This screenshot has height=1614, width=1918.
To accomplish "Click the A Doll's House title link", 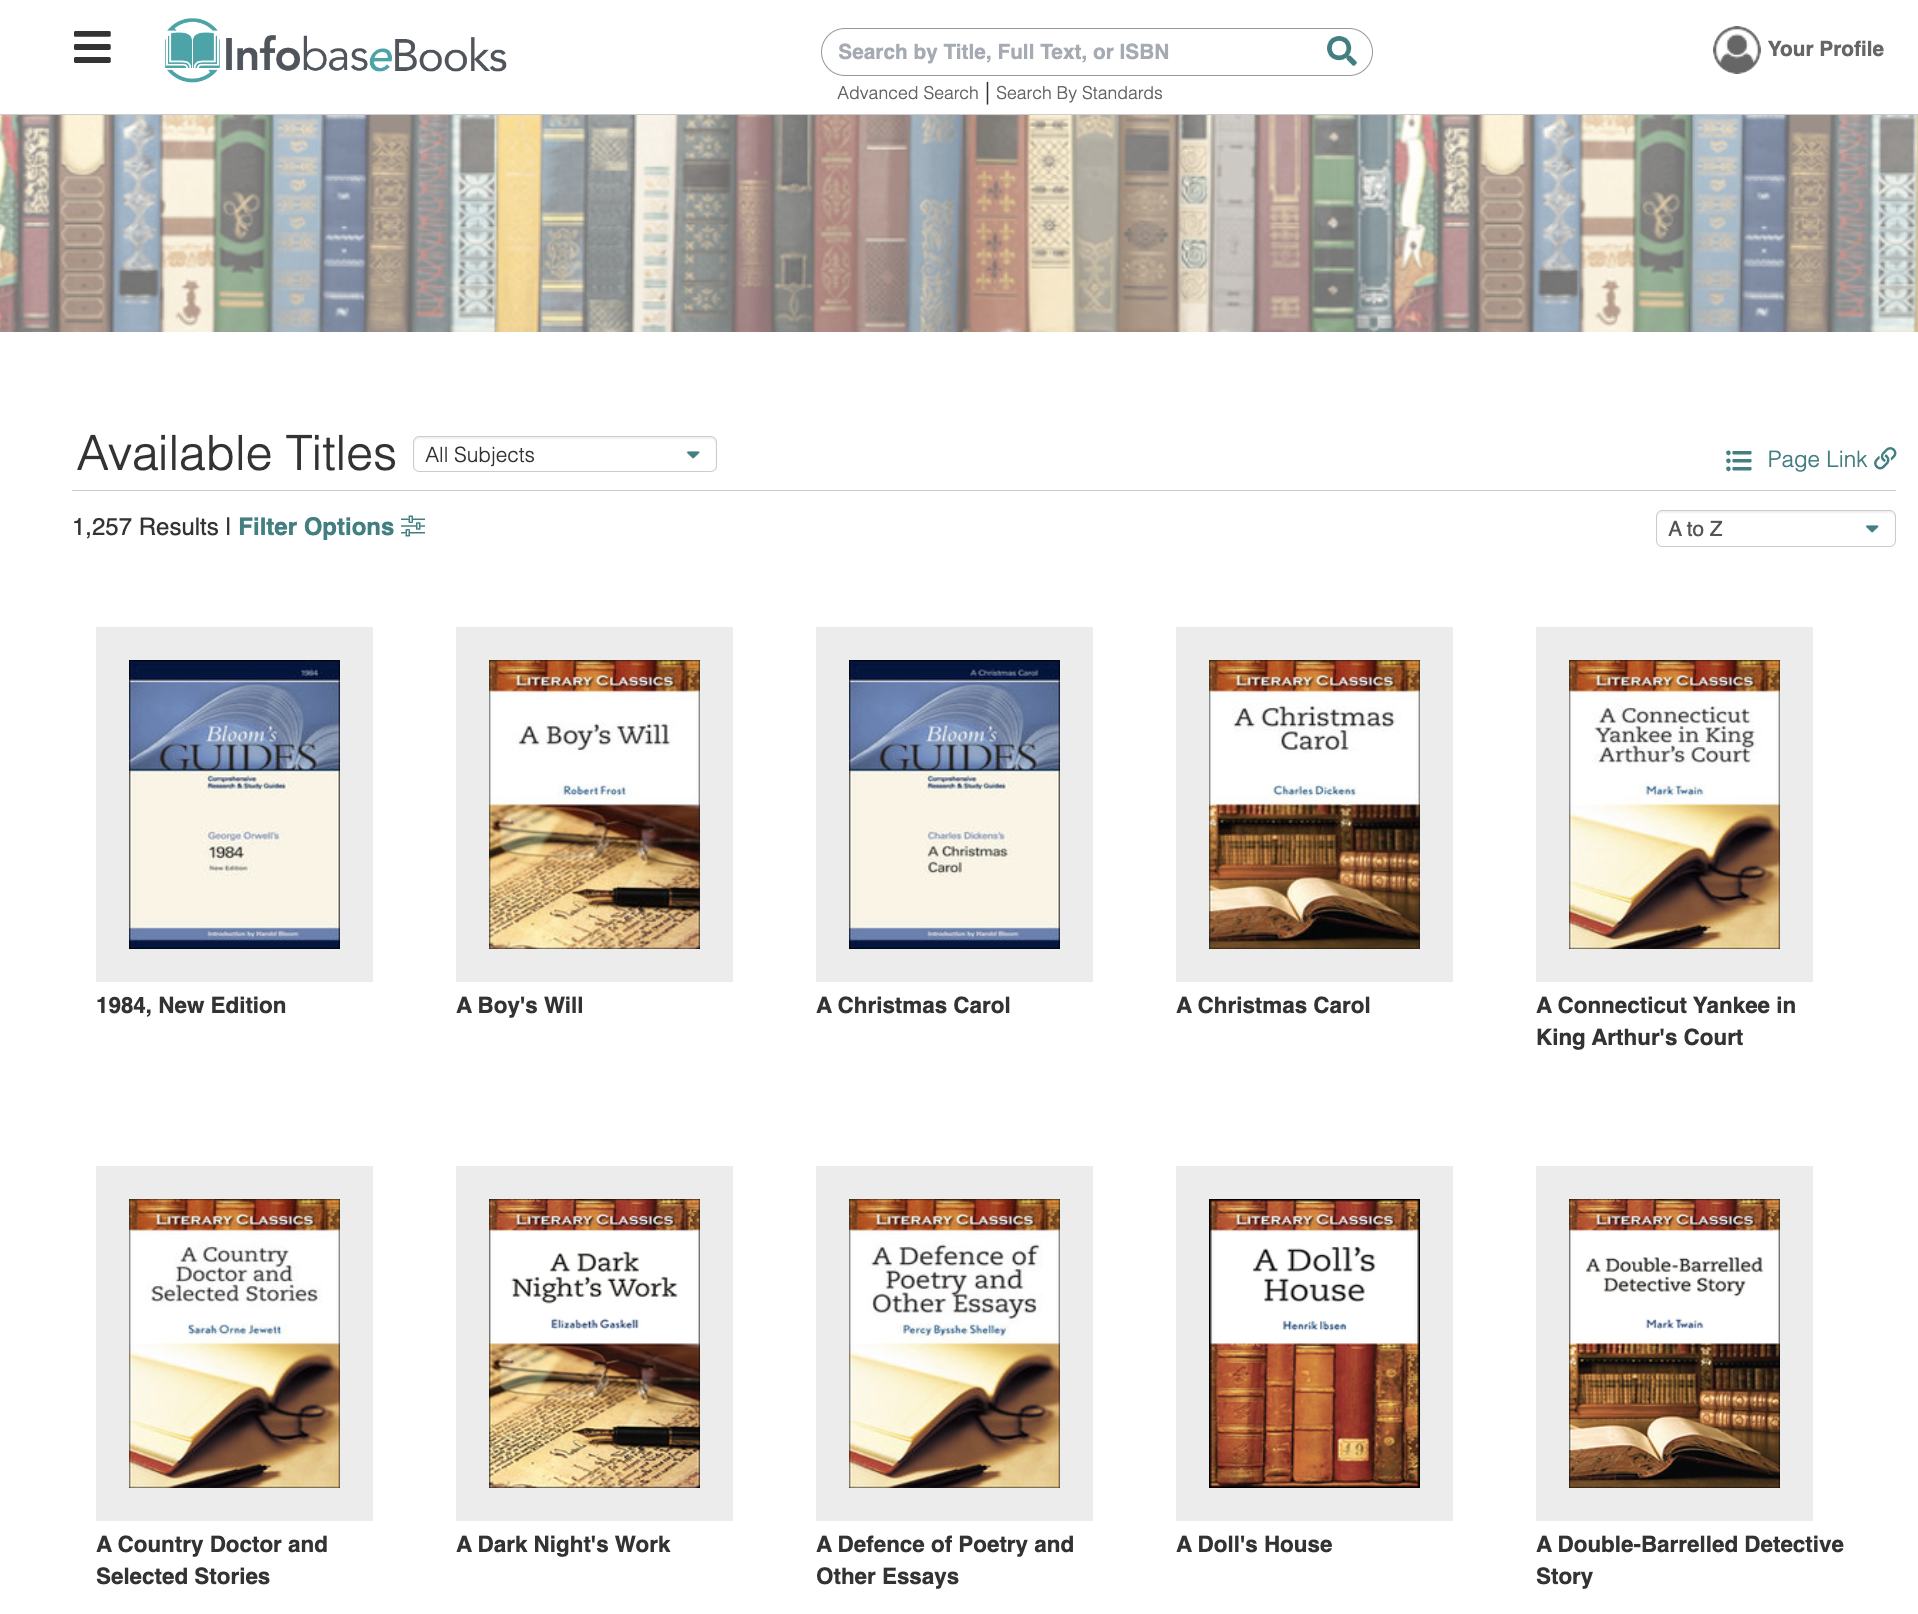I will click(1254, 1544).
